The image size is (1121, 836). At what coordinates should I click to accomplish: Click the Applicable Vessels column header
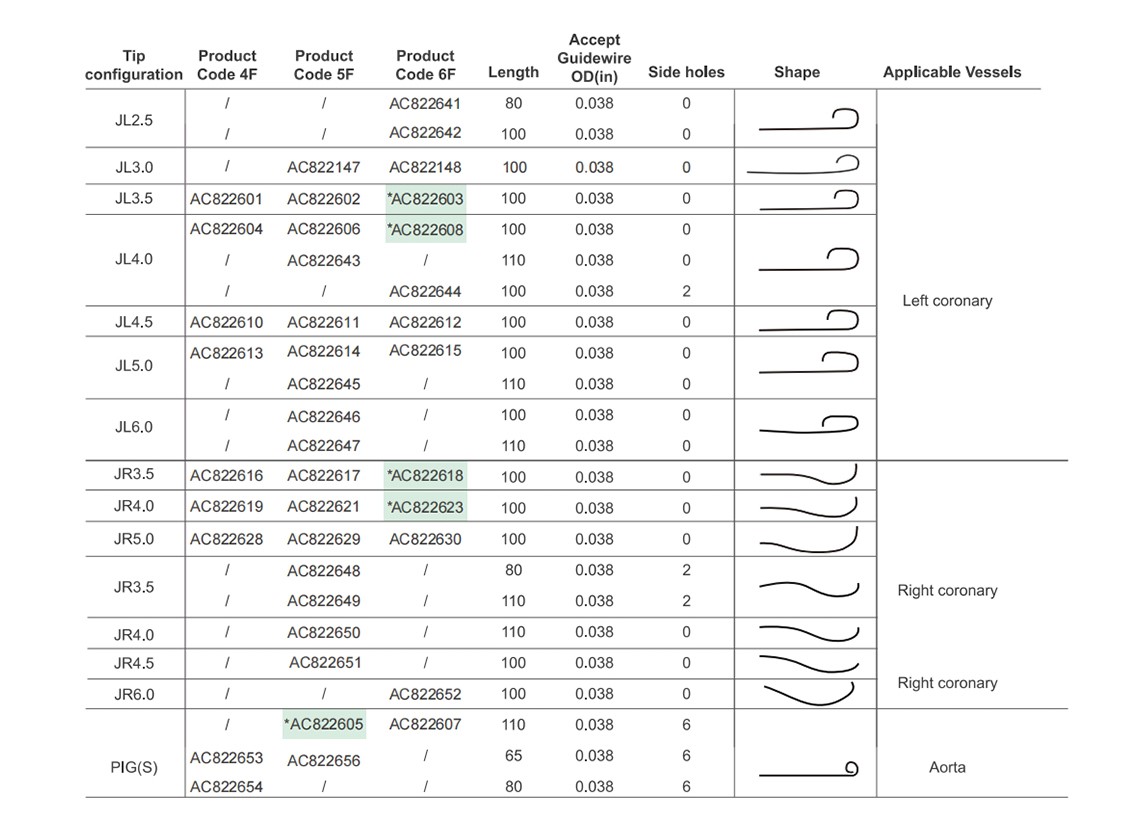point(952,72)
